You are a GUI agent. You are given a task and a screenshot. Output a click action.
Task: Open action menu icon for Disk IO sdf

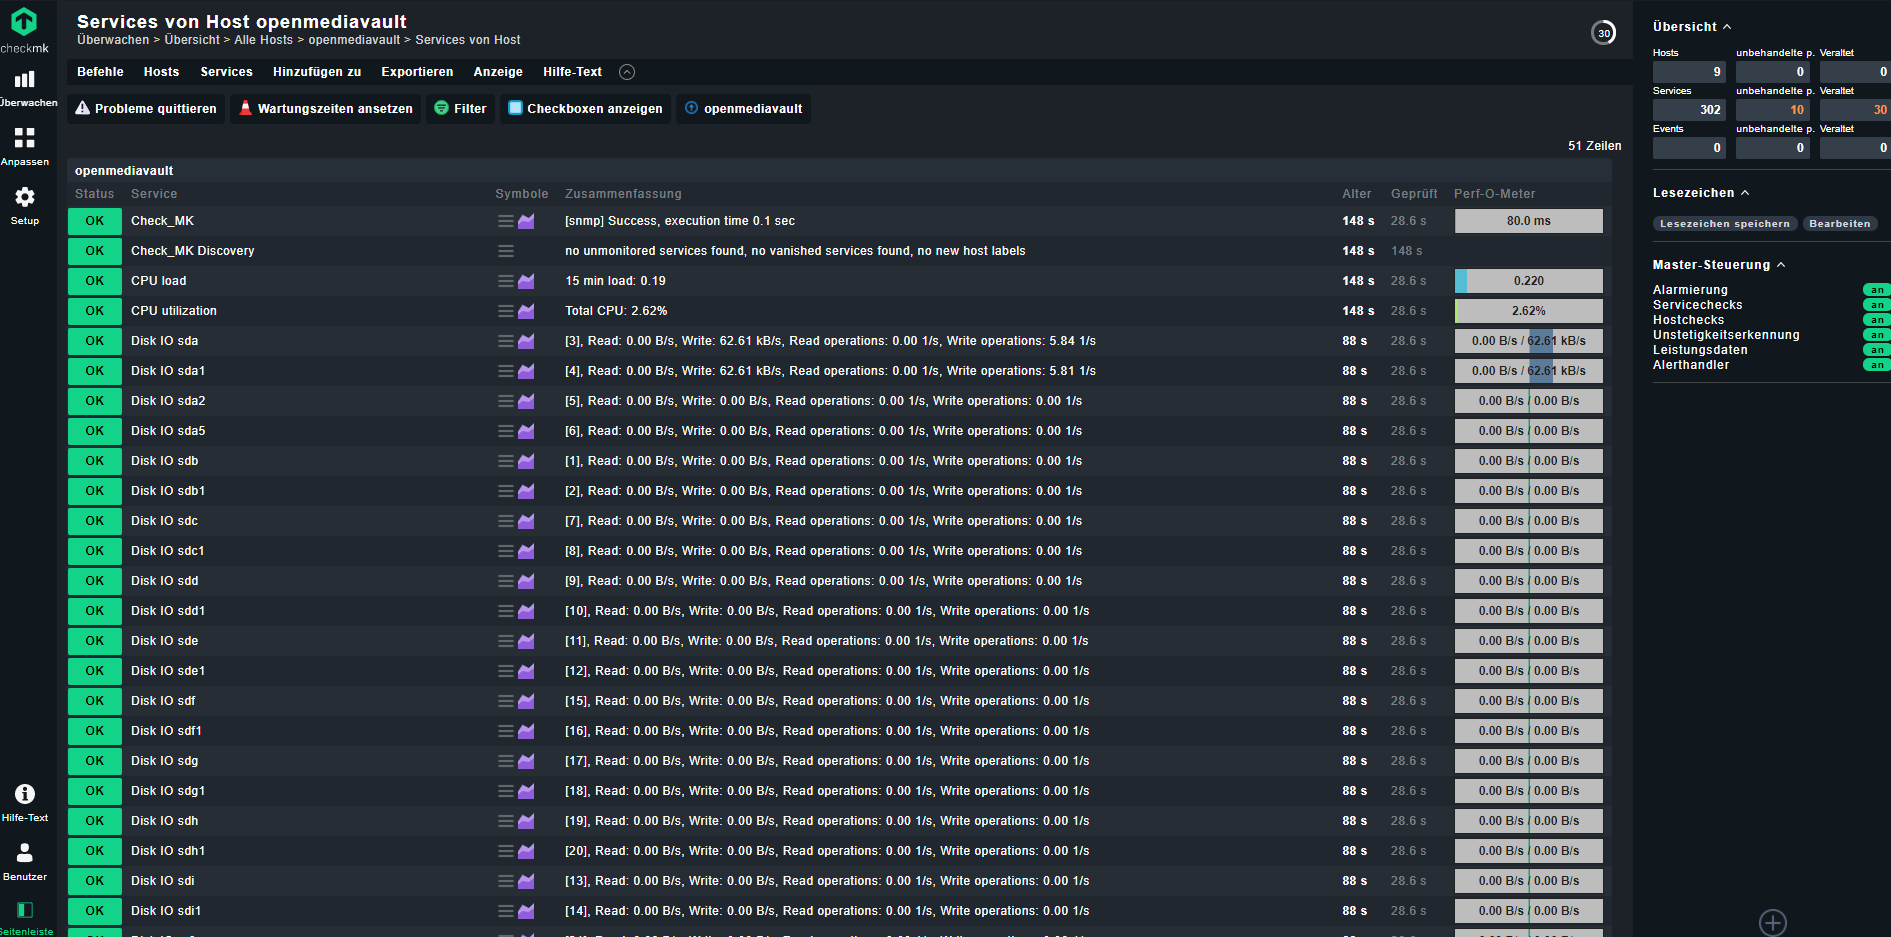[506, 701]
